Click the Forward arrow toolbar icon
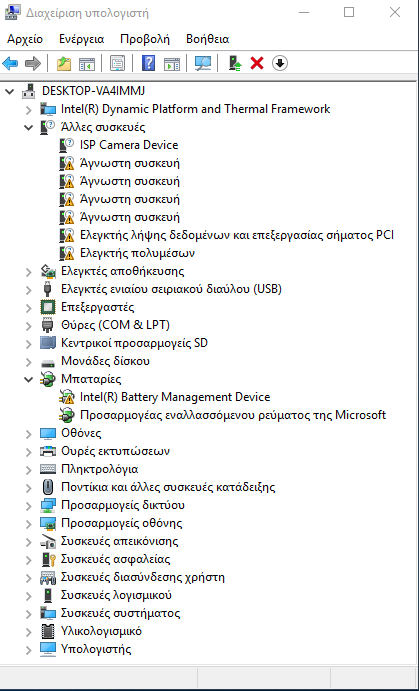The image size is (419, 691). point(33,63)
